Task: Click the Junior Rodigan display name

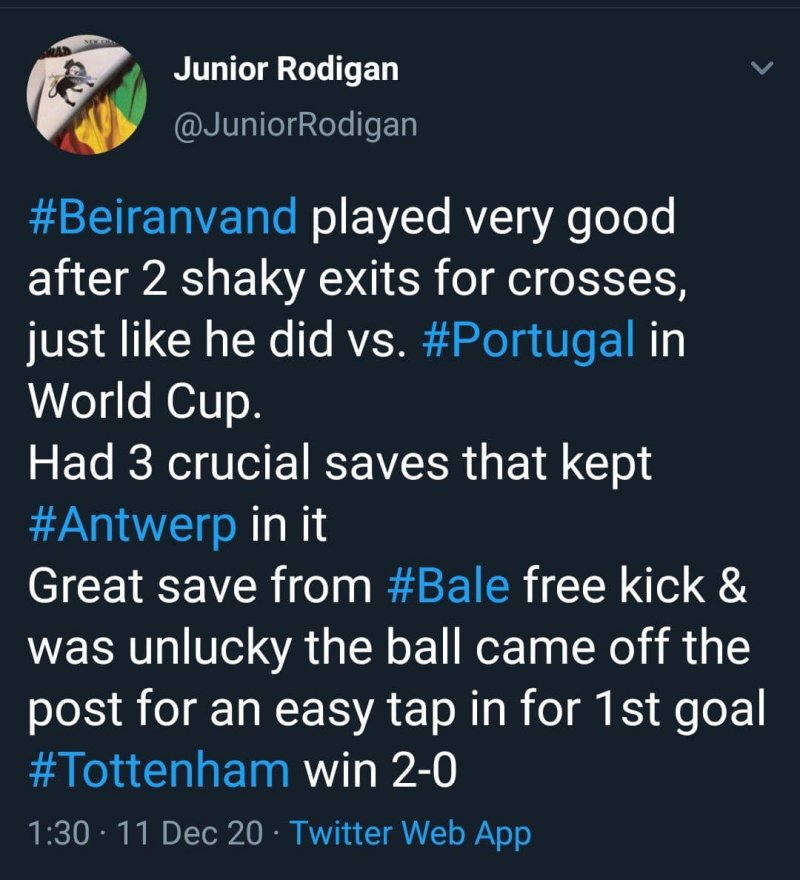Action: [286, 69]
